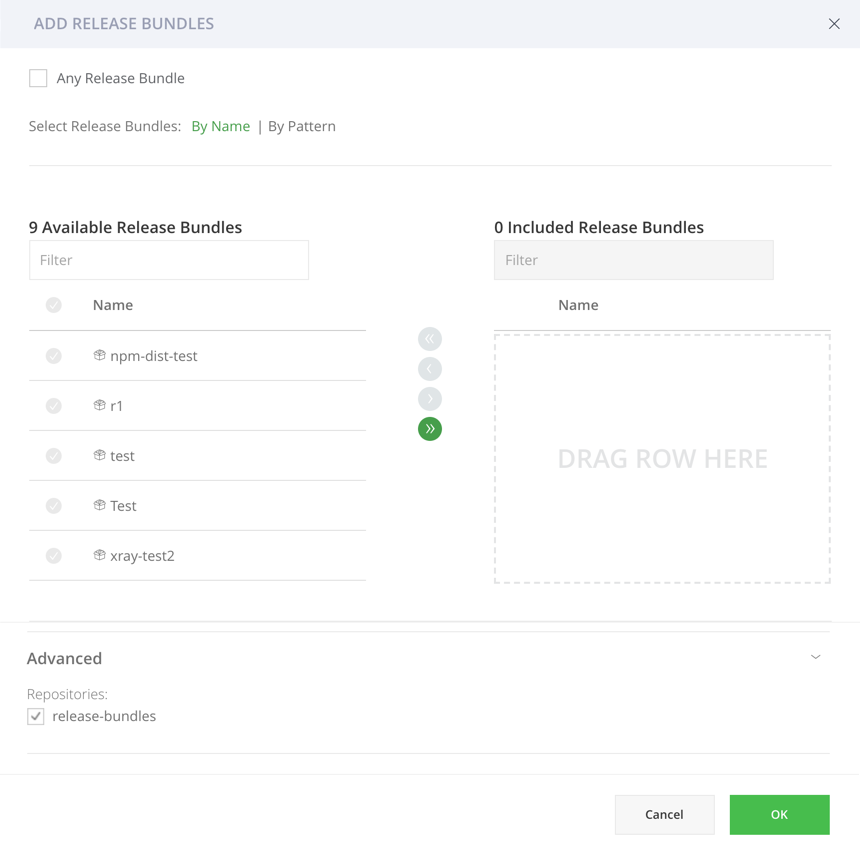The image size is (860, 853).
Task: Click the move-all-right double arrow
Action: click(429, 428)
